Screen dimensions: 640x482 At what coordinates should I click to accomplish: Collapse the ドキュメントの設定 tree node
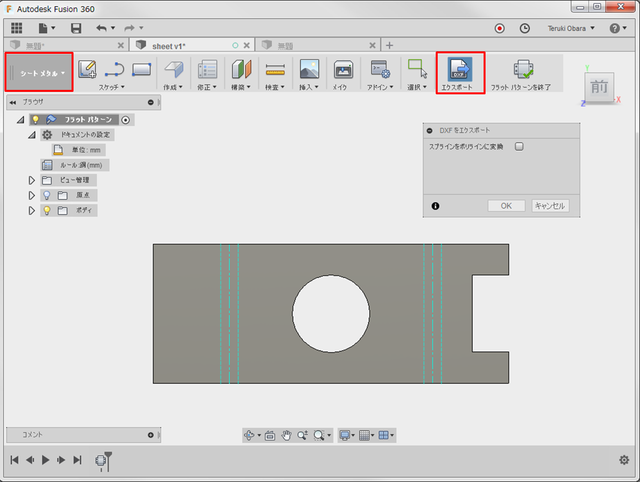(31, 135)
